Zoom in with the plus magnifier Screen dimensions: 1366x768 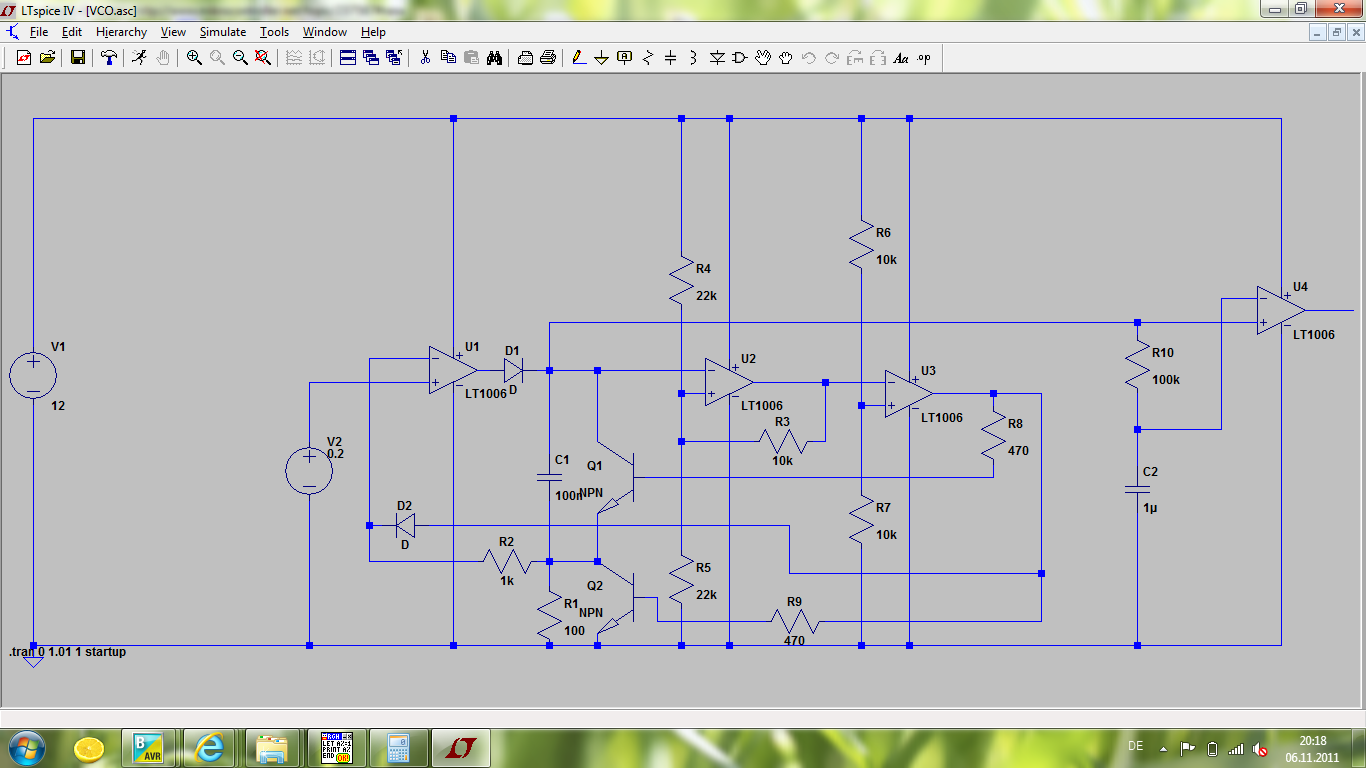tap(194, 58)
